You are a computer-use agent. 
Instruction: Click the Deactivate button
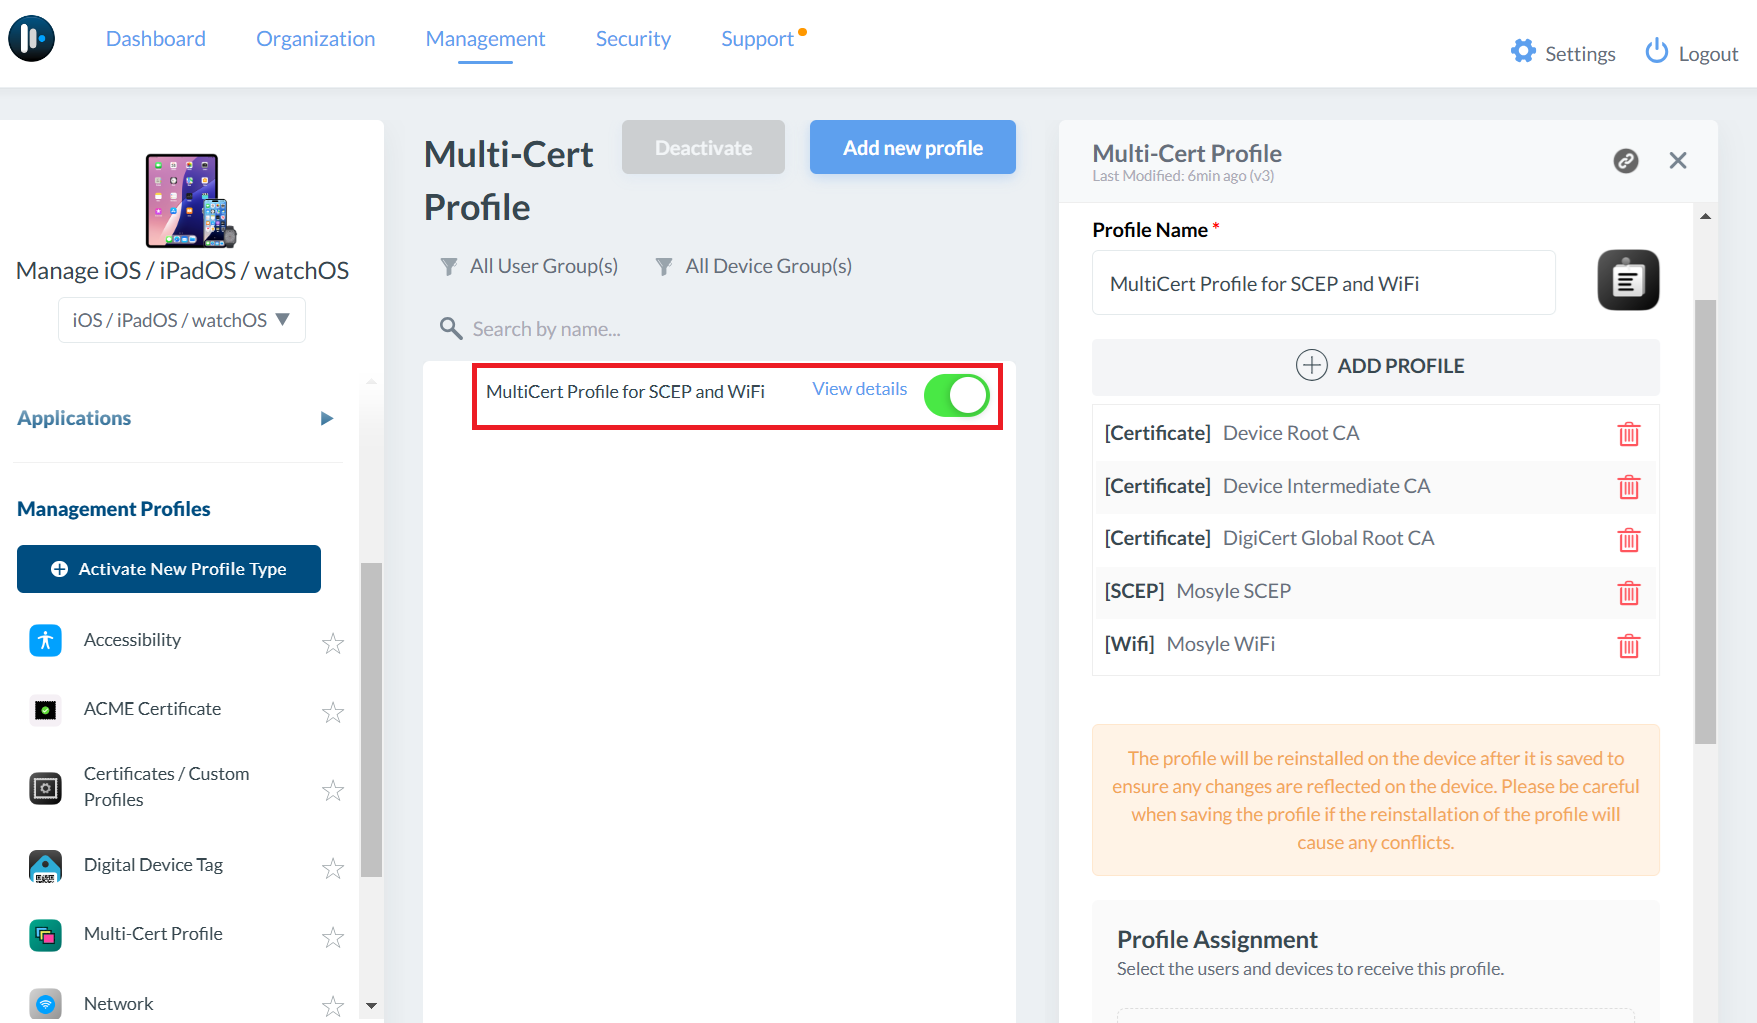(x=703, y=147)
